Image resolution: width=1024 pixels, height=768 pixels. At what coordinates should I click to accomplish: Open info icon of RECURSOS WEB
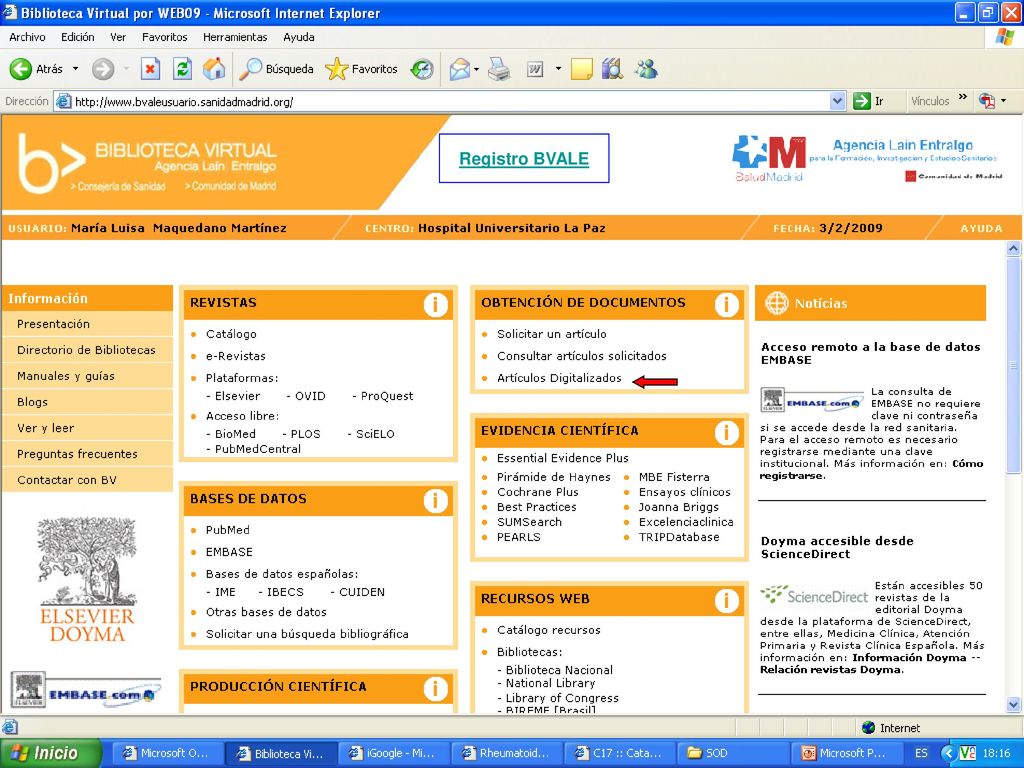click(x=727, y=600)
